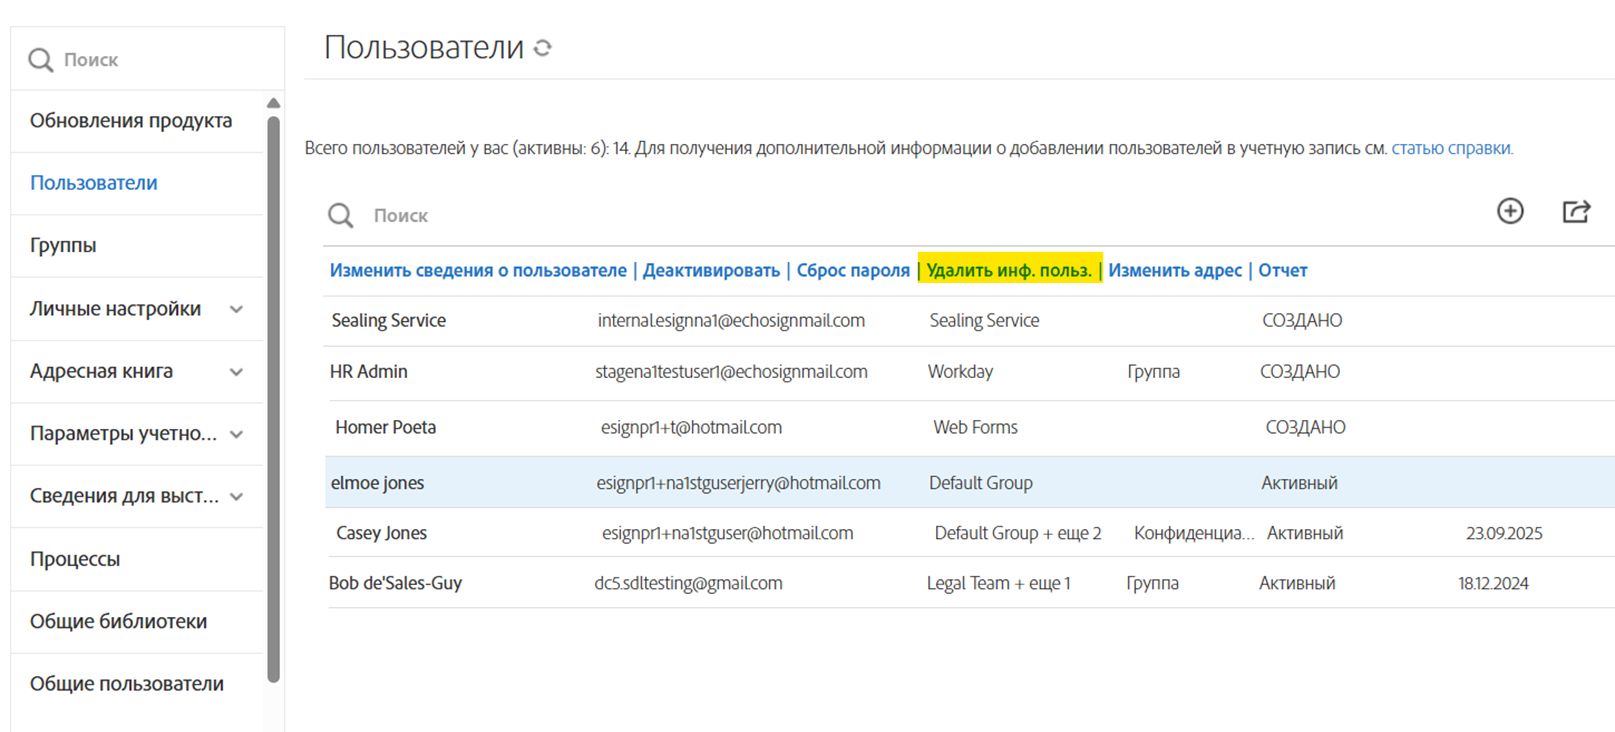The image size is (1615, 732).
Task: Click the Деактивировать action link
Action: (x=711, y=270)
